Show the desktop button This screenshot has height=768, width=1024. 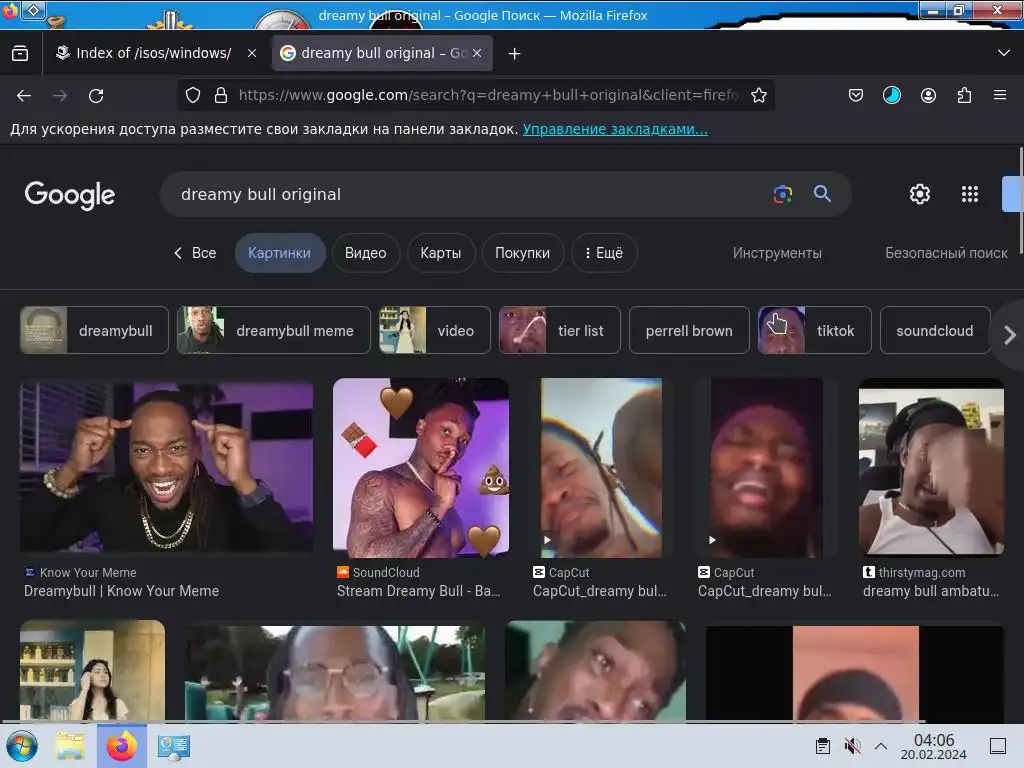998,746
